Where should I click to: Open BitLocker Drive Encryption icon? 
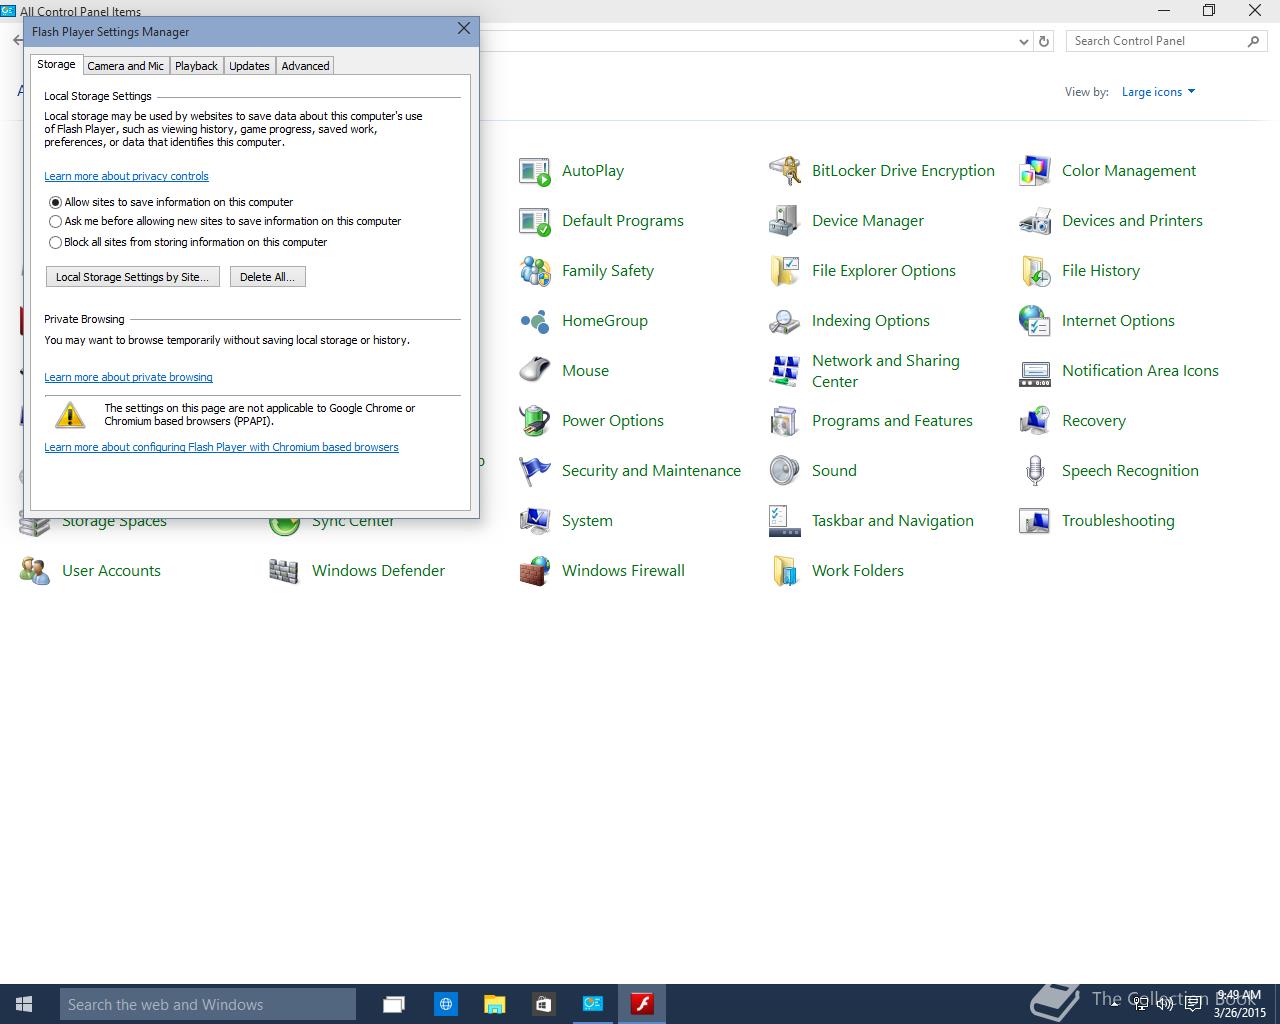point(785,171)
